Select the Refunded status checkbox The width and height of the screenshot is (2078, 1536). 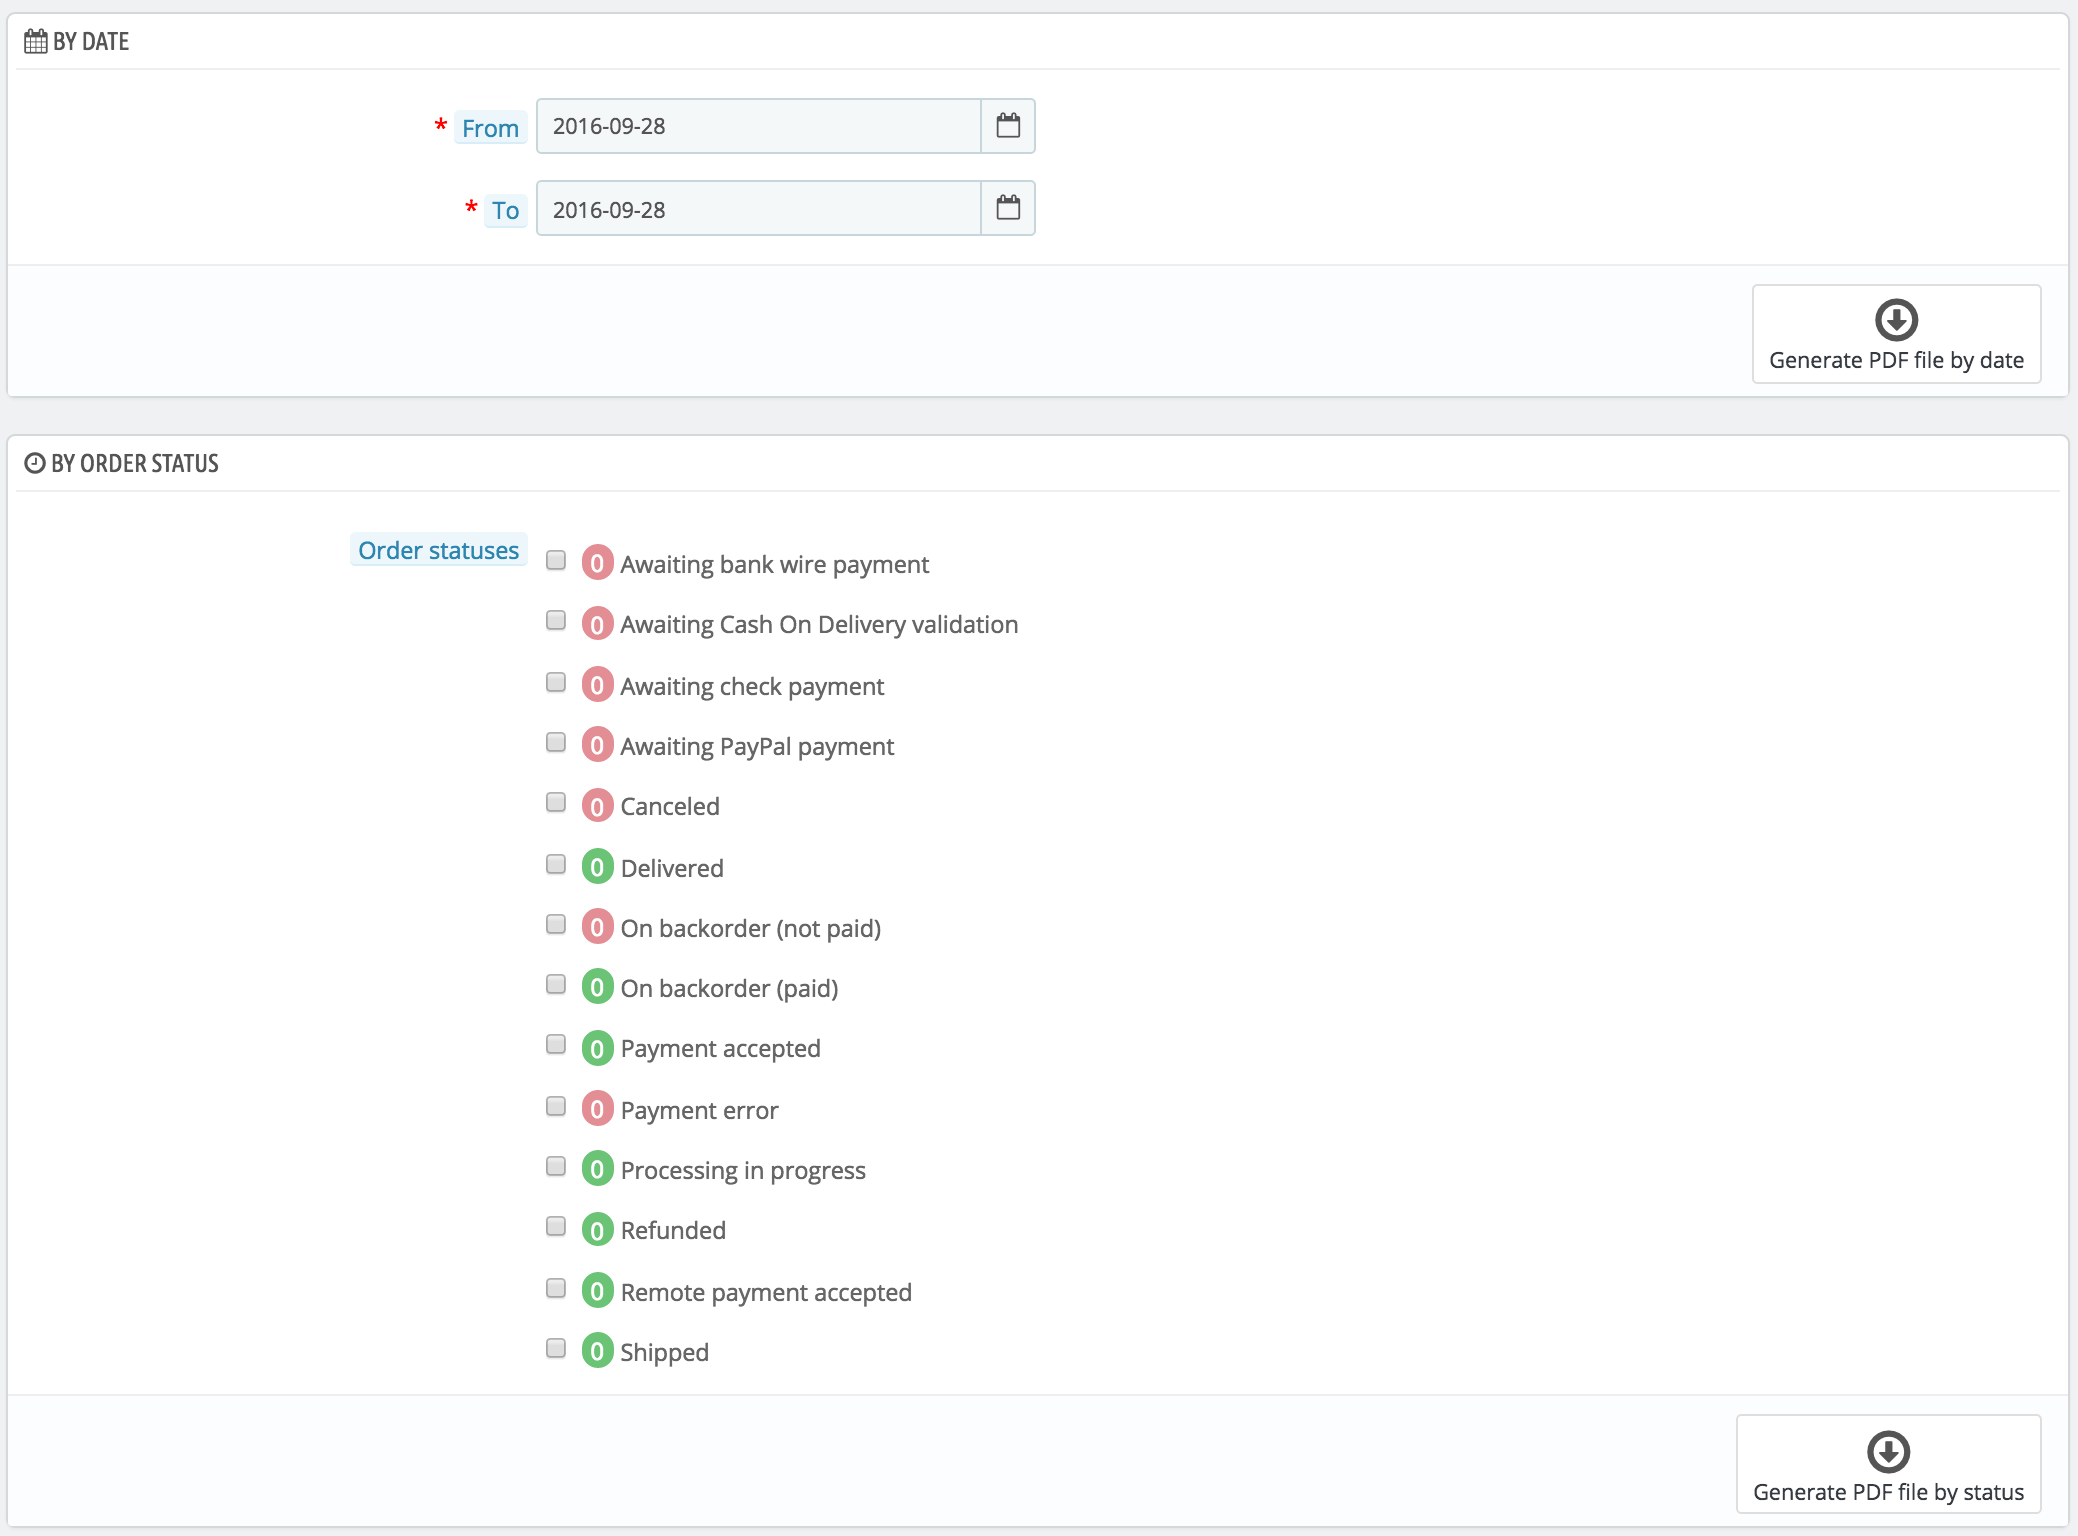[x=556, y=1226]
